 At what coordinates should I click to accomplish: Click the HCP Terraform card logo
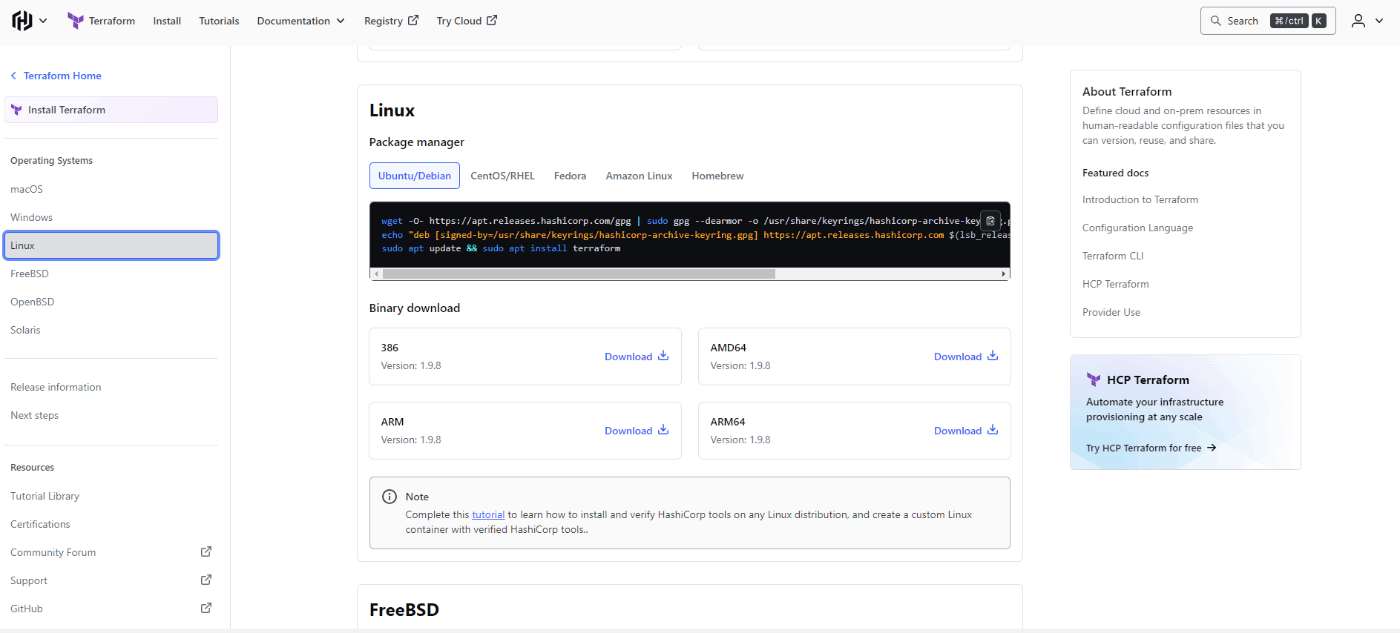(1093, 380)
